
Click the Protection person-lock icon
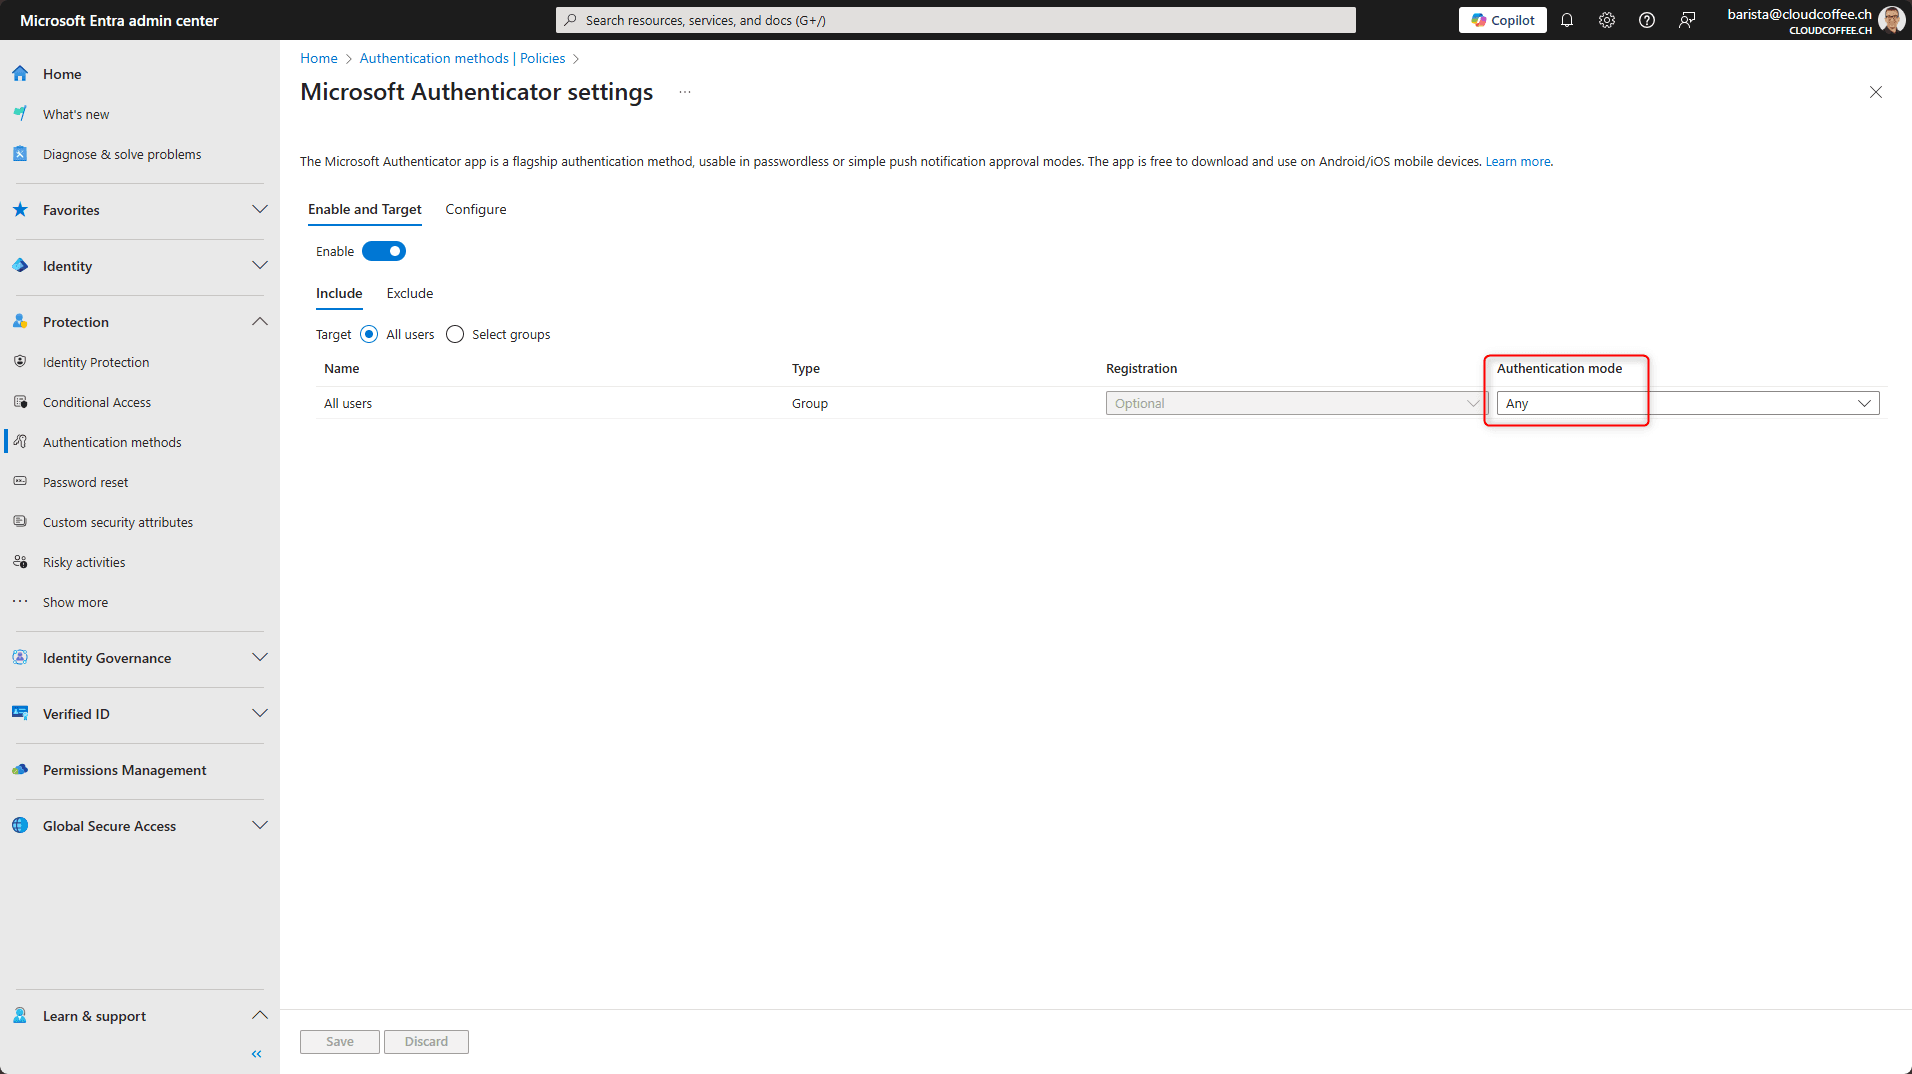(20, 322)
